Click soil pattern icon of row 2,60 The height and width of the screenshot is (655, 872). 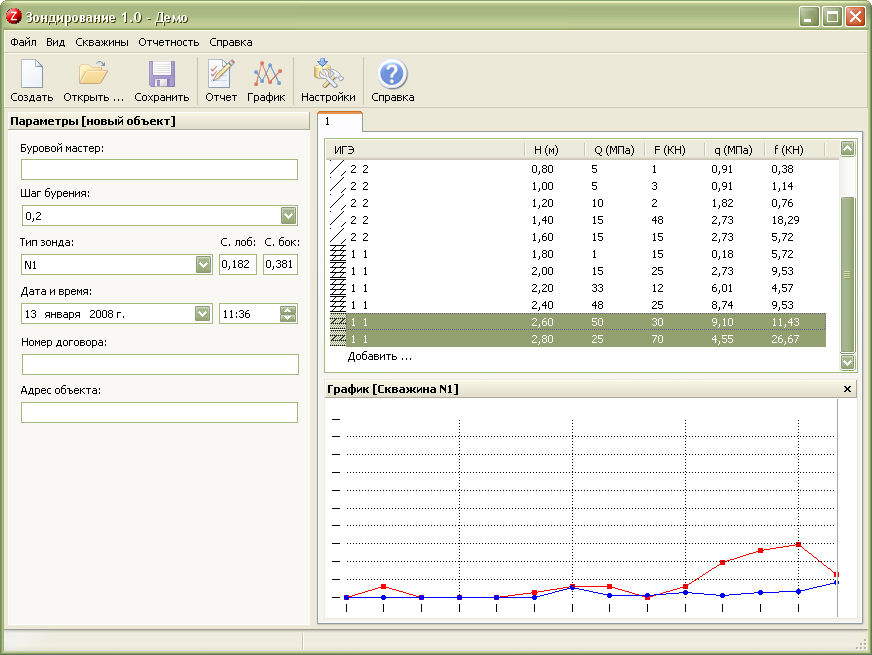pos(338,322)
